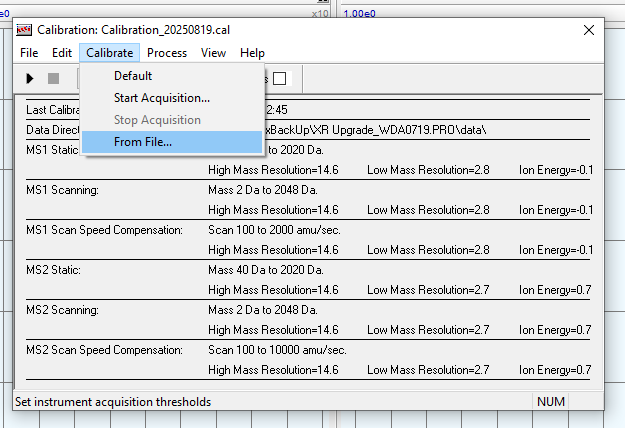Click MS2 Static Low Mass Resolution=2.7

[x=428, y=290]
